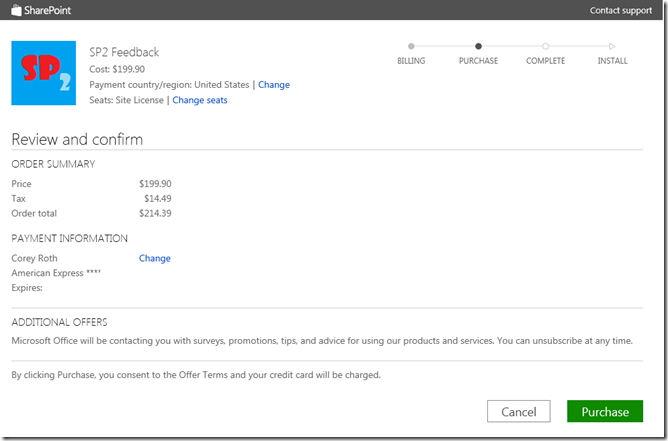Click the Complete step circle
This screenshot has height=441, width=668.
[545, 46]
